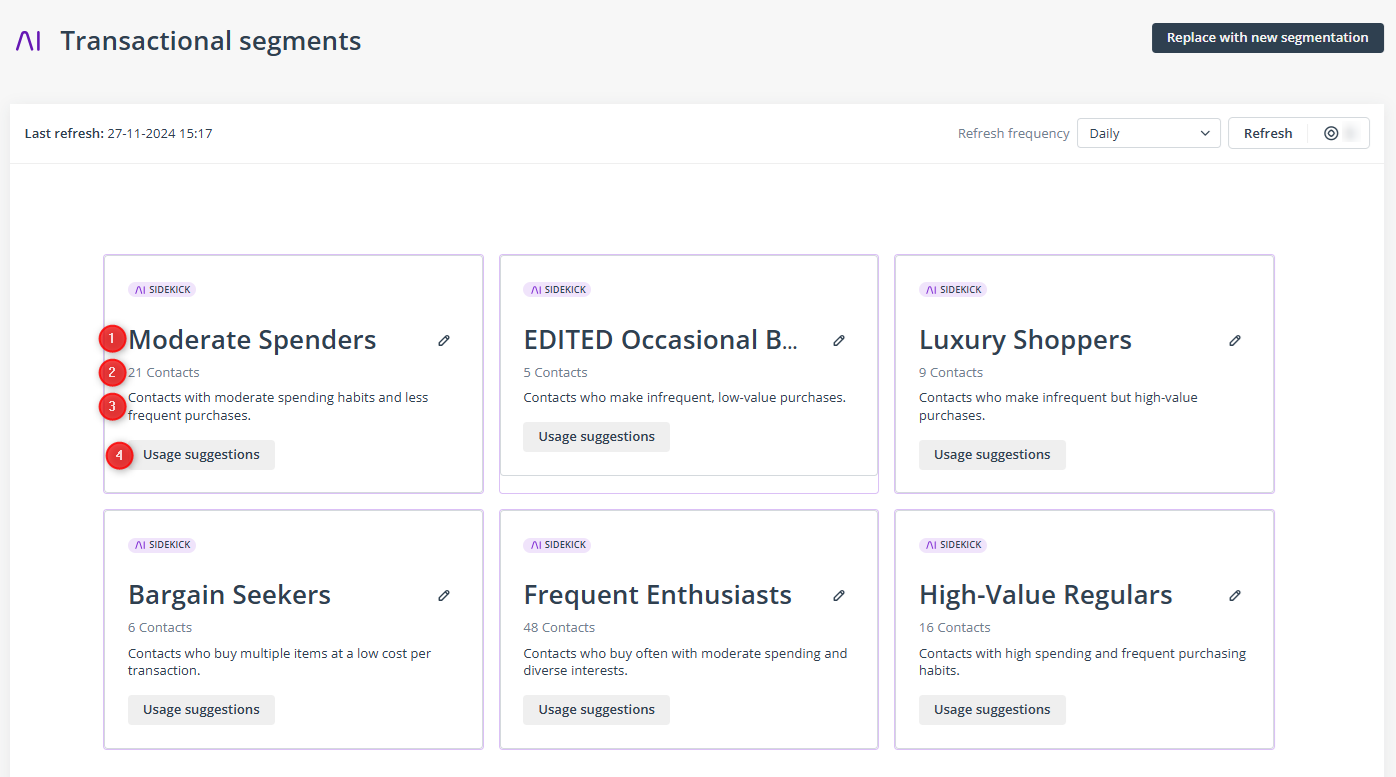The width and height of the screenshot is (1396, 777).
Task: Edit Frequent Enthusiasts using pencil icon
Action: tap(839, 595)
